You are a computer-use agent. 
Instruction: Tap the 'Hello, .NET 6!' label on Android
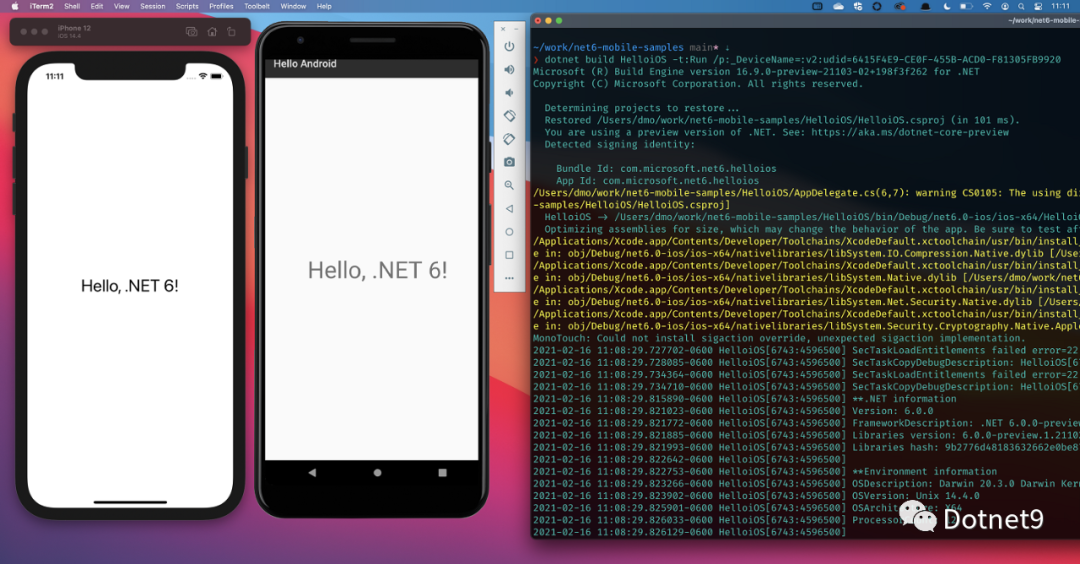click(377, 271)
